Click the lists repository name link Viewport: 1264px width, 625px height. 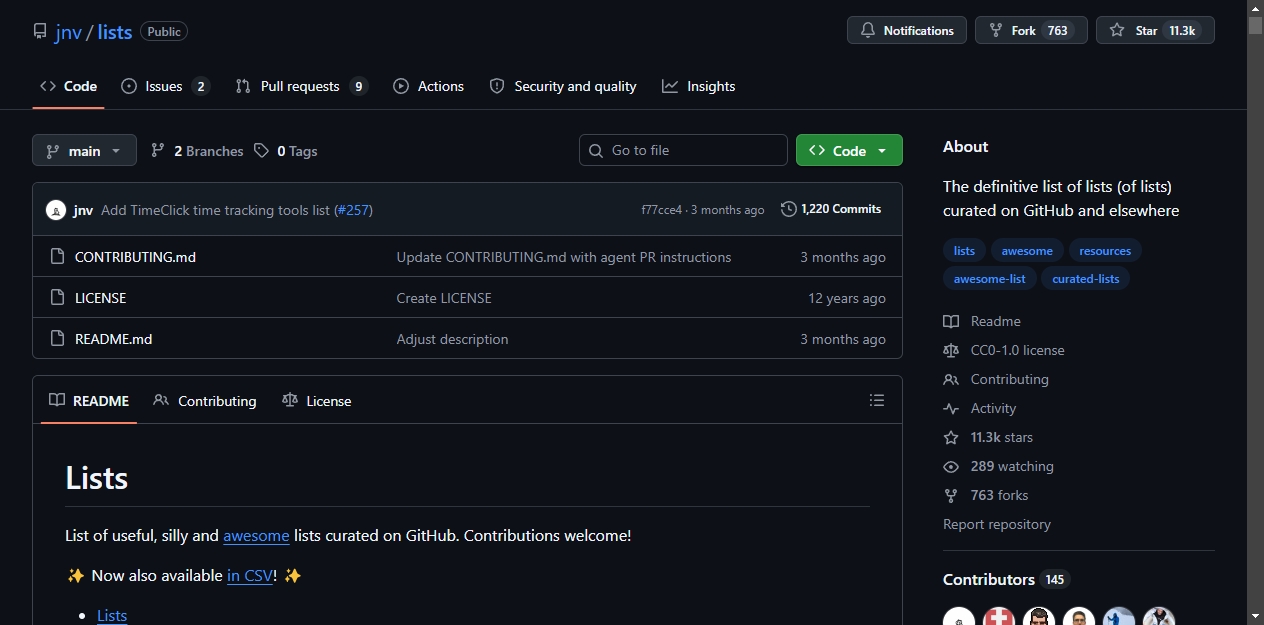pyautogui.click(x=115, y=31)
